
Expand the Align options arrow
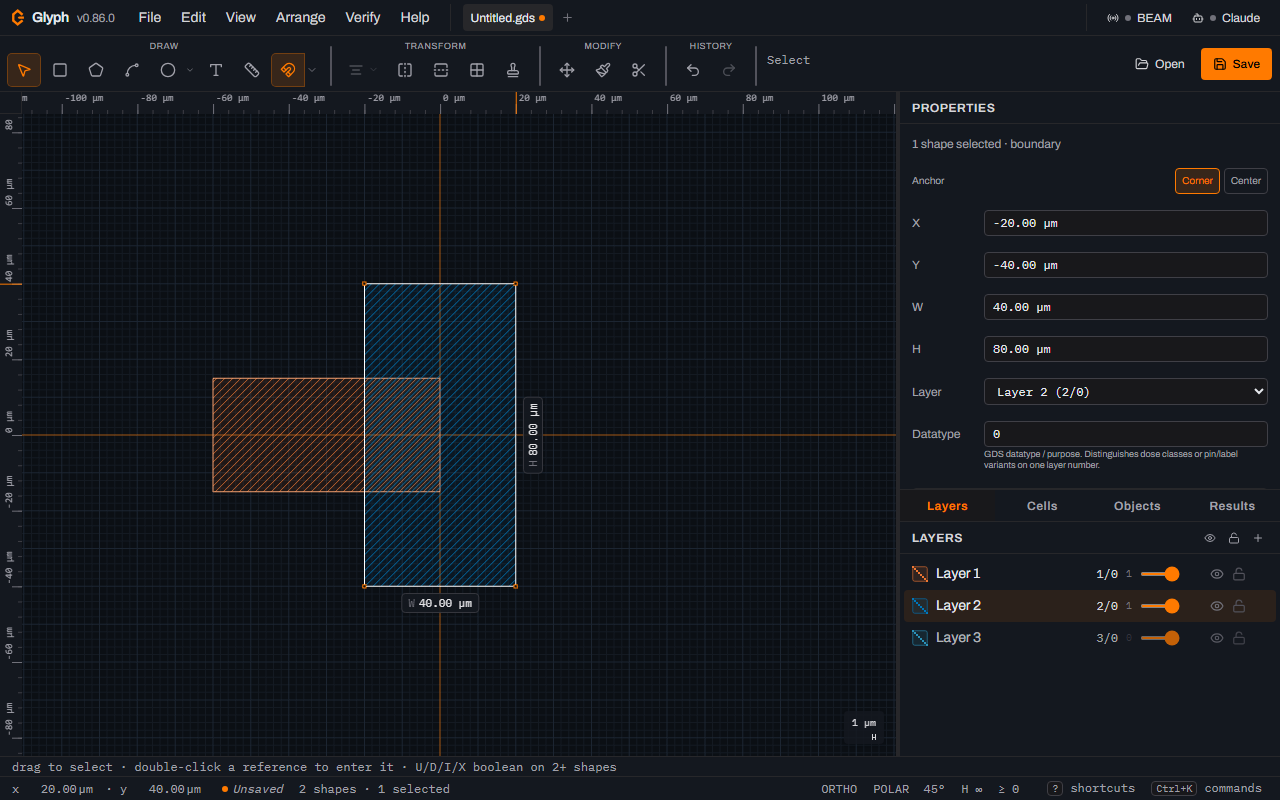click(x=373, y=70)
